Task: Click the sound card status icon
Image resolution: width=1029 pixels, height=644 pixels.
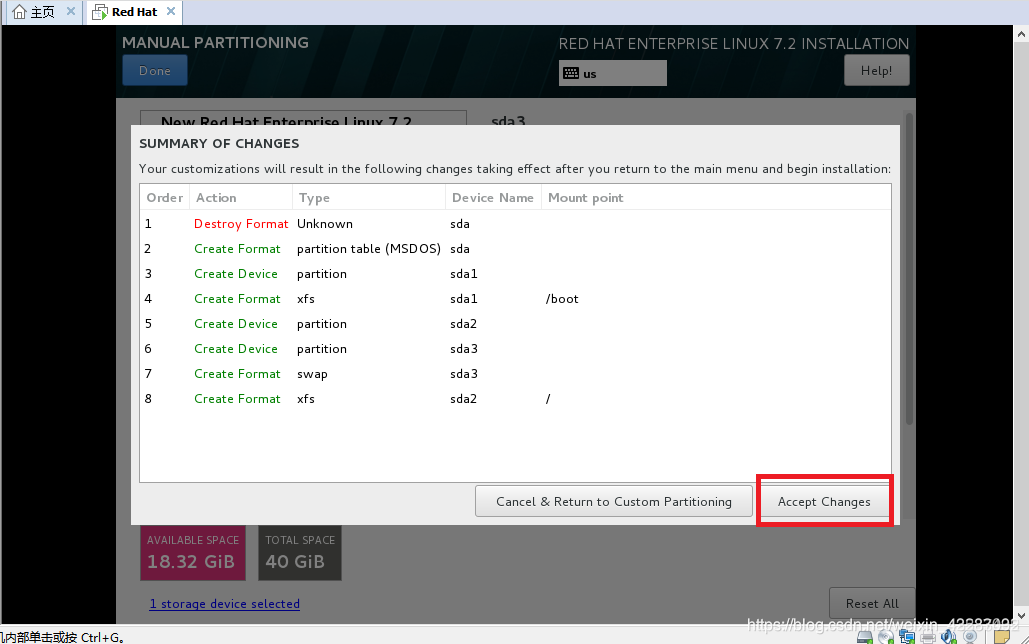Action: pyautogui.click(x=949, y=636)
